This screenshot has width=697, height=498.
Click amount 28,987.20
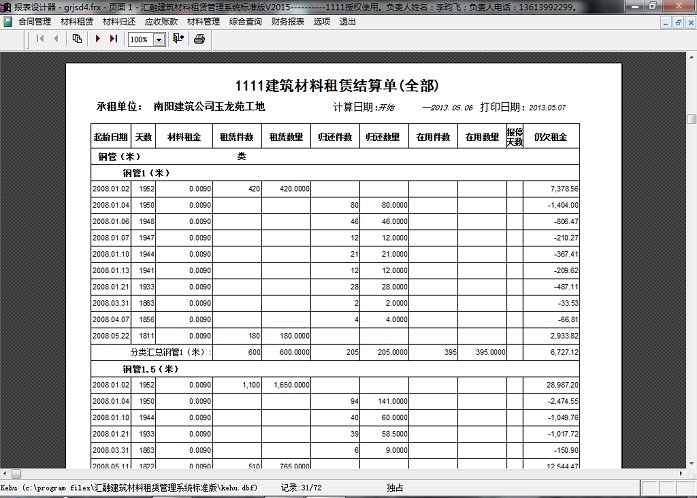[x=562, y=385]
